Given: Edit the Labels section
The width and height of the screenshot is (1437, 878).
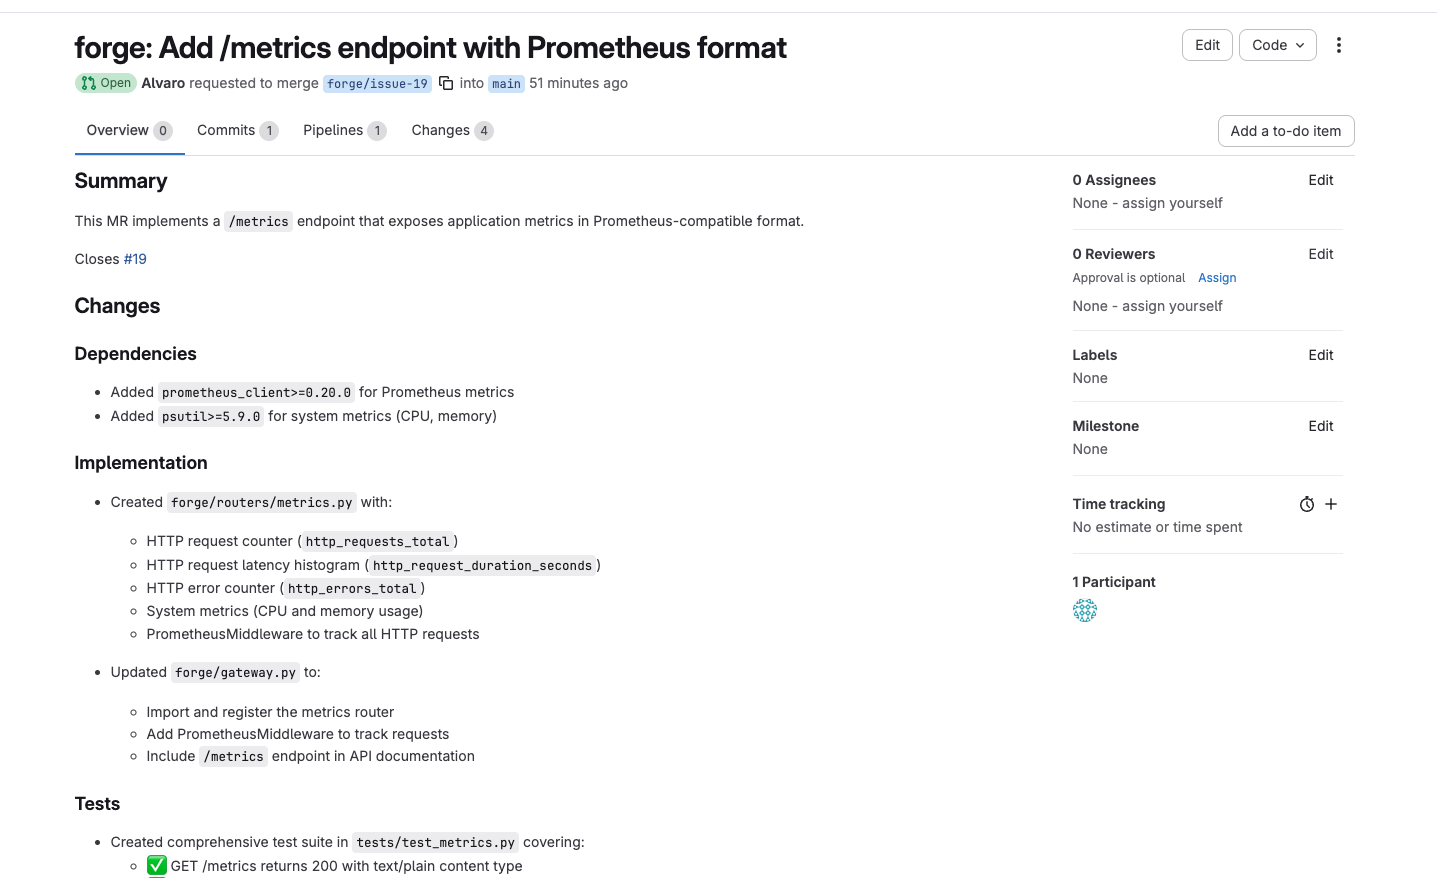Looking at the screenshot, I should pos(1320,355).
